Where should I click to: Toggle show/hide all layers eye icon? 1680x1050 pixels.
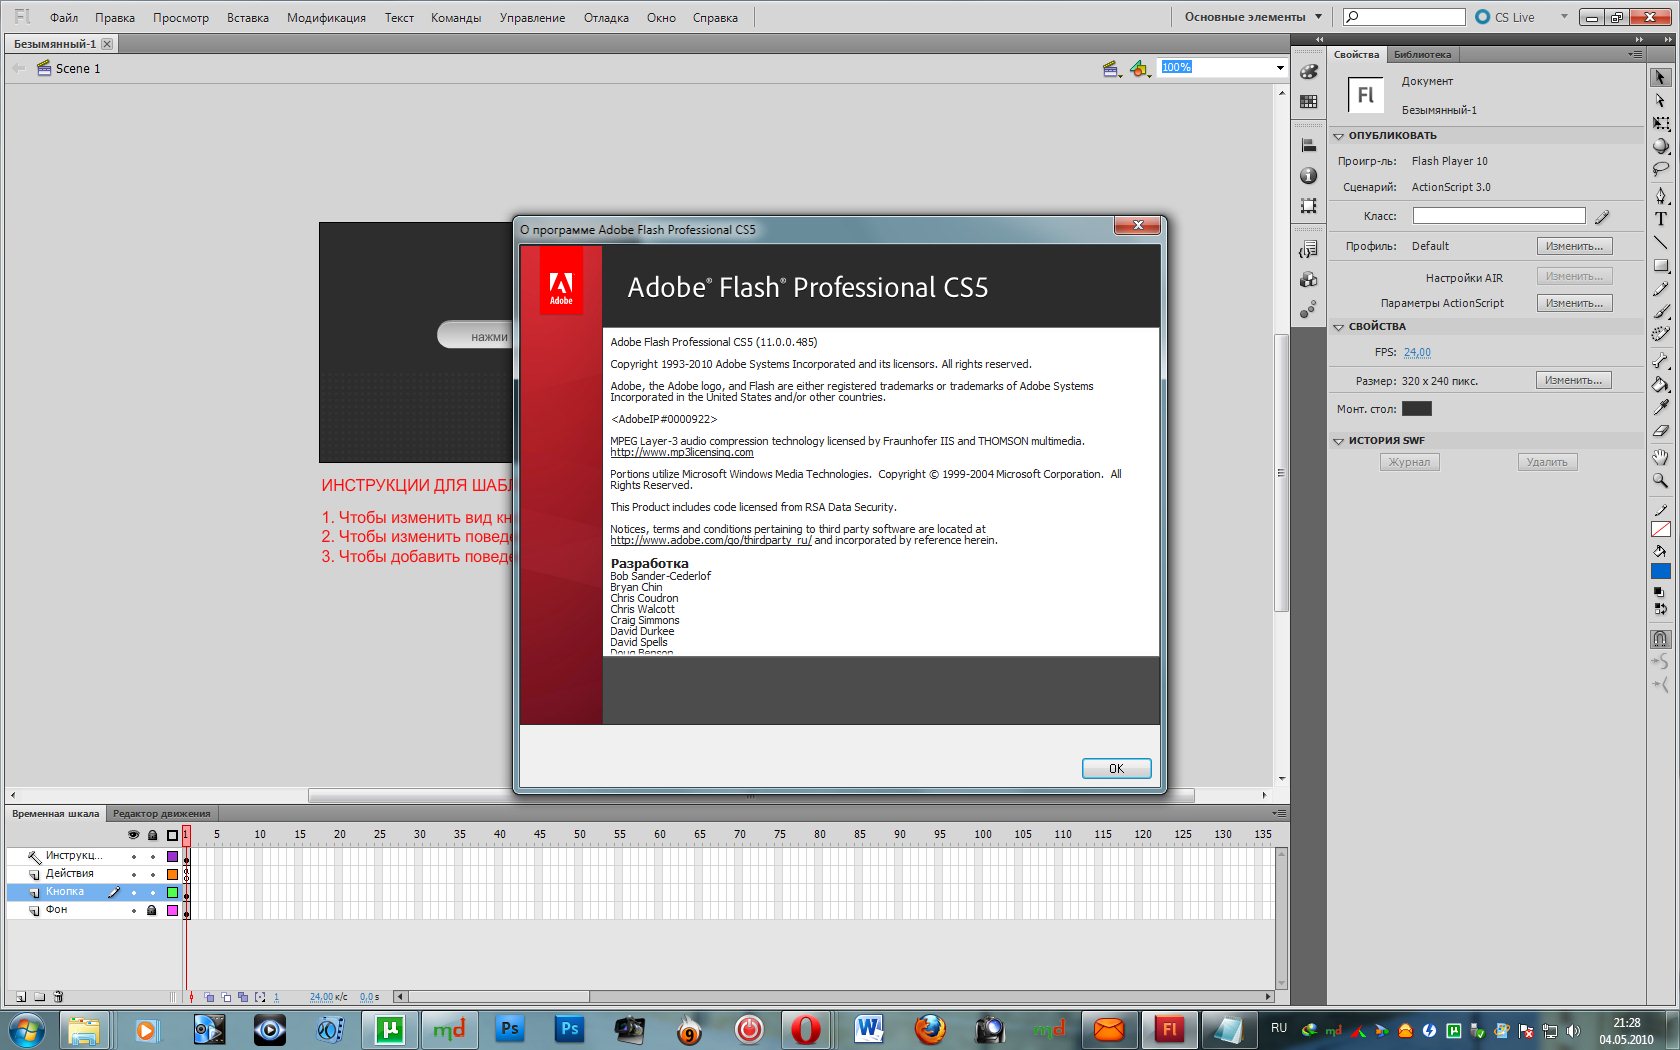click(x=133, y=834)
